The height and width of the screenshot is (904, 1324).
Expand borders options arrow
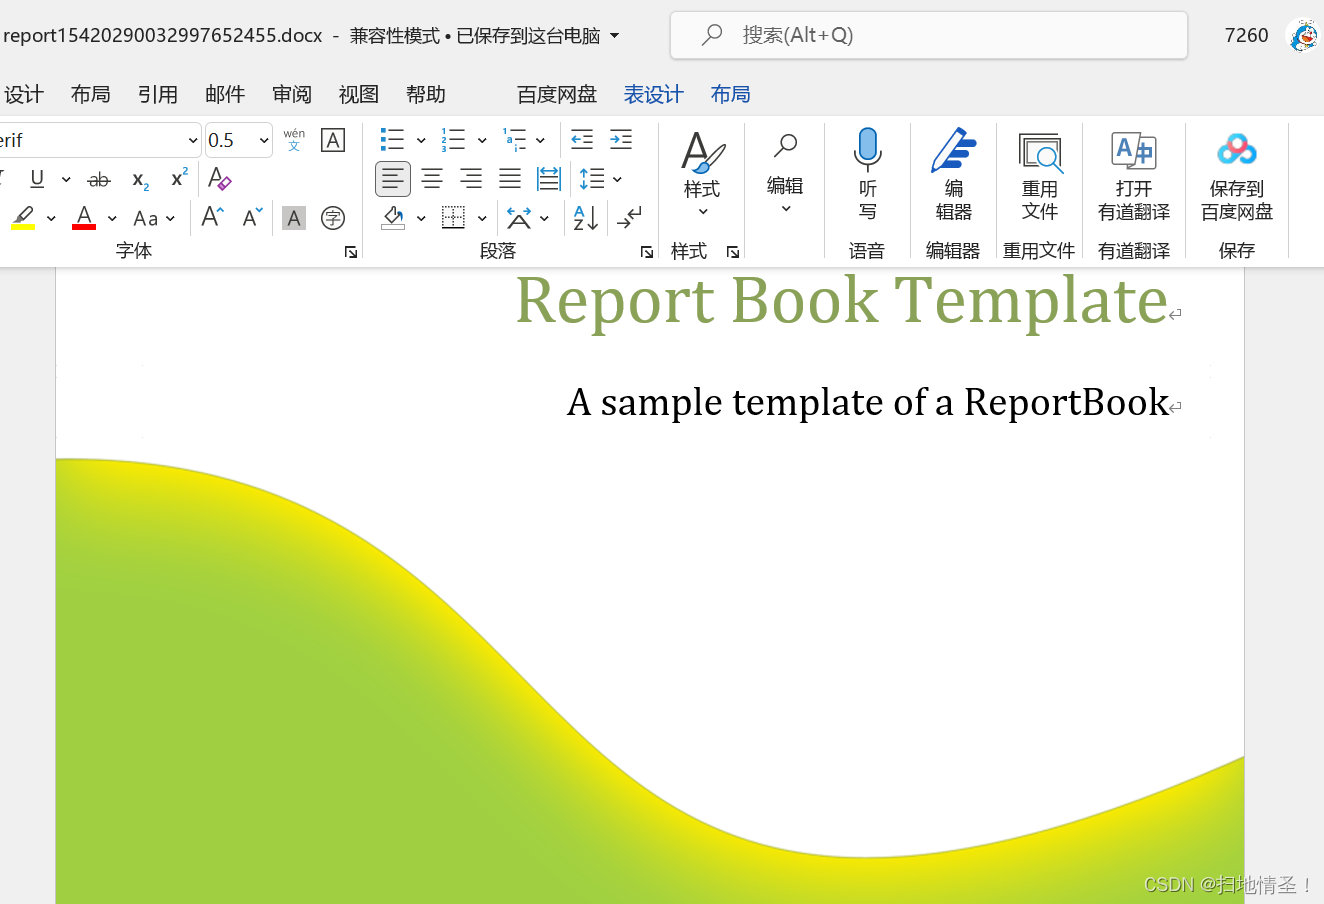tap(482, 218)
